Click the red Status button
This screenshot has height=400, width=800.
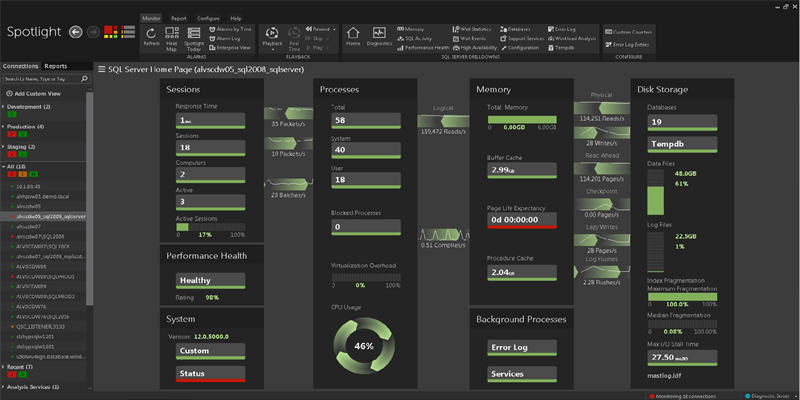coord(211,373)
